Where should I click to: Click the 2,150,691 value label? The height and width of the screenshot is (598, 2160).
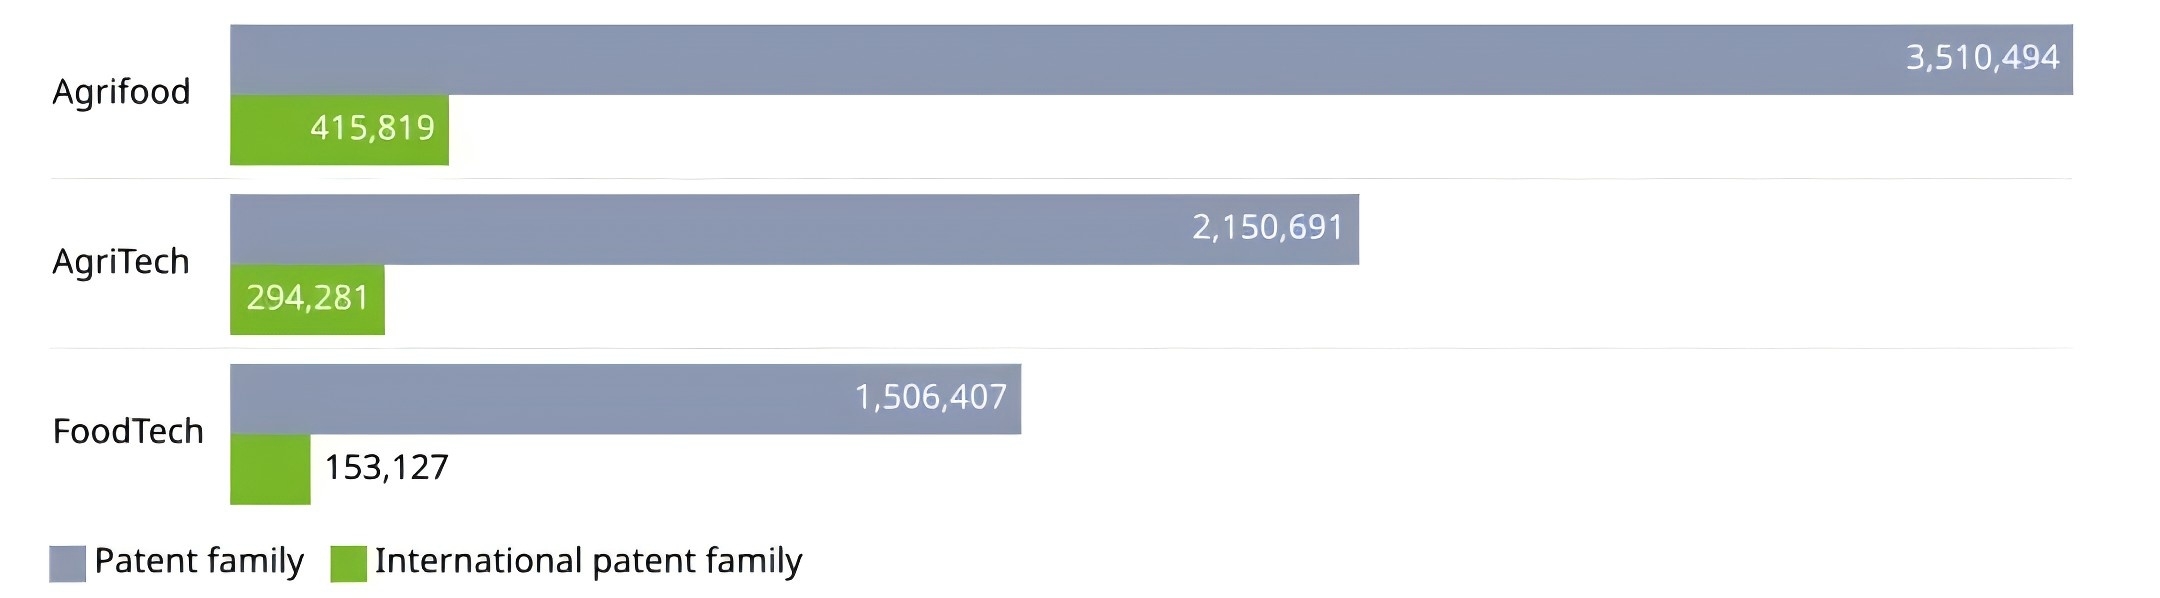pyautogui.click(x=1267, y=228)
